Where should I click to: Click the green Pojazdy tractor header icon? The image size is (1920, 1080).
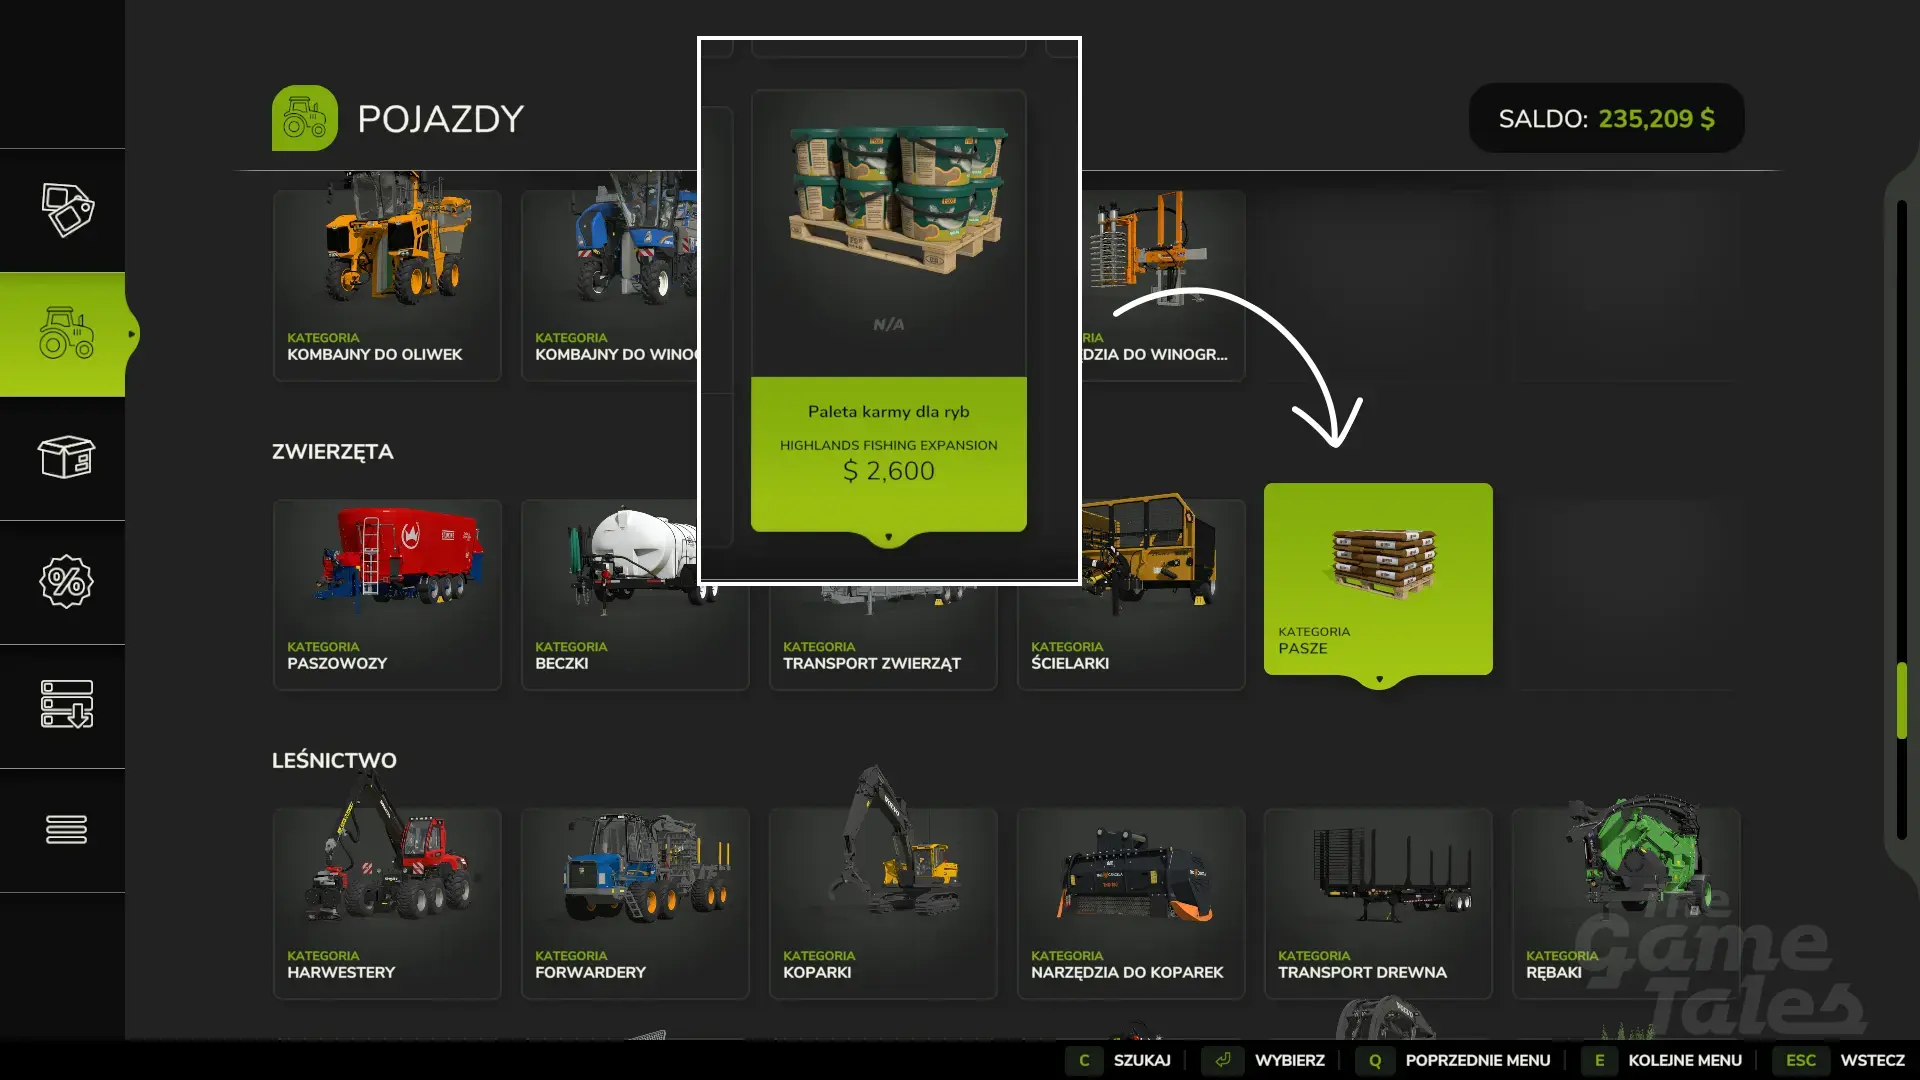pos(305,118)
